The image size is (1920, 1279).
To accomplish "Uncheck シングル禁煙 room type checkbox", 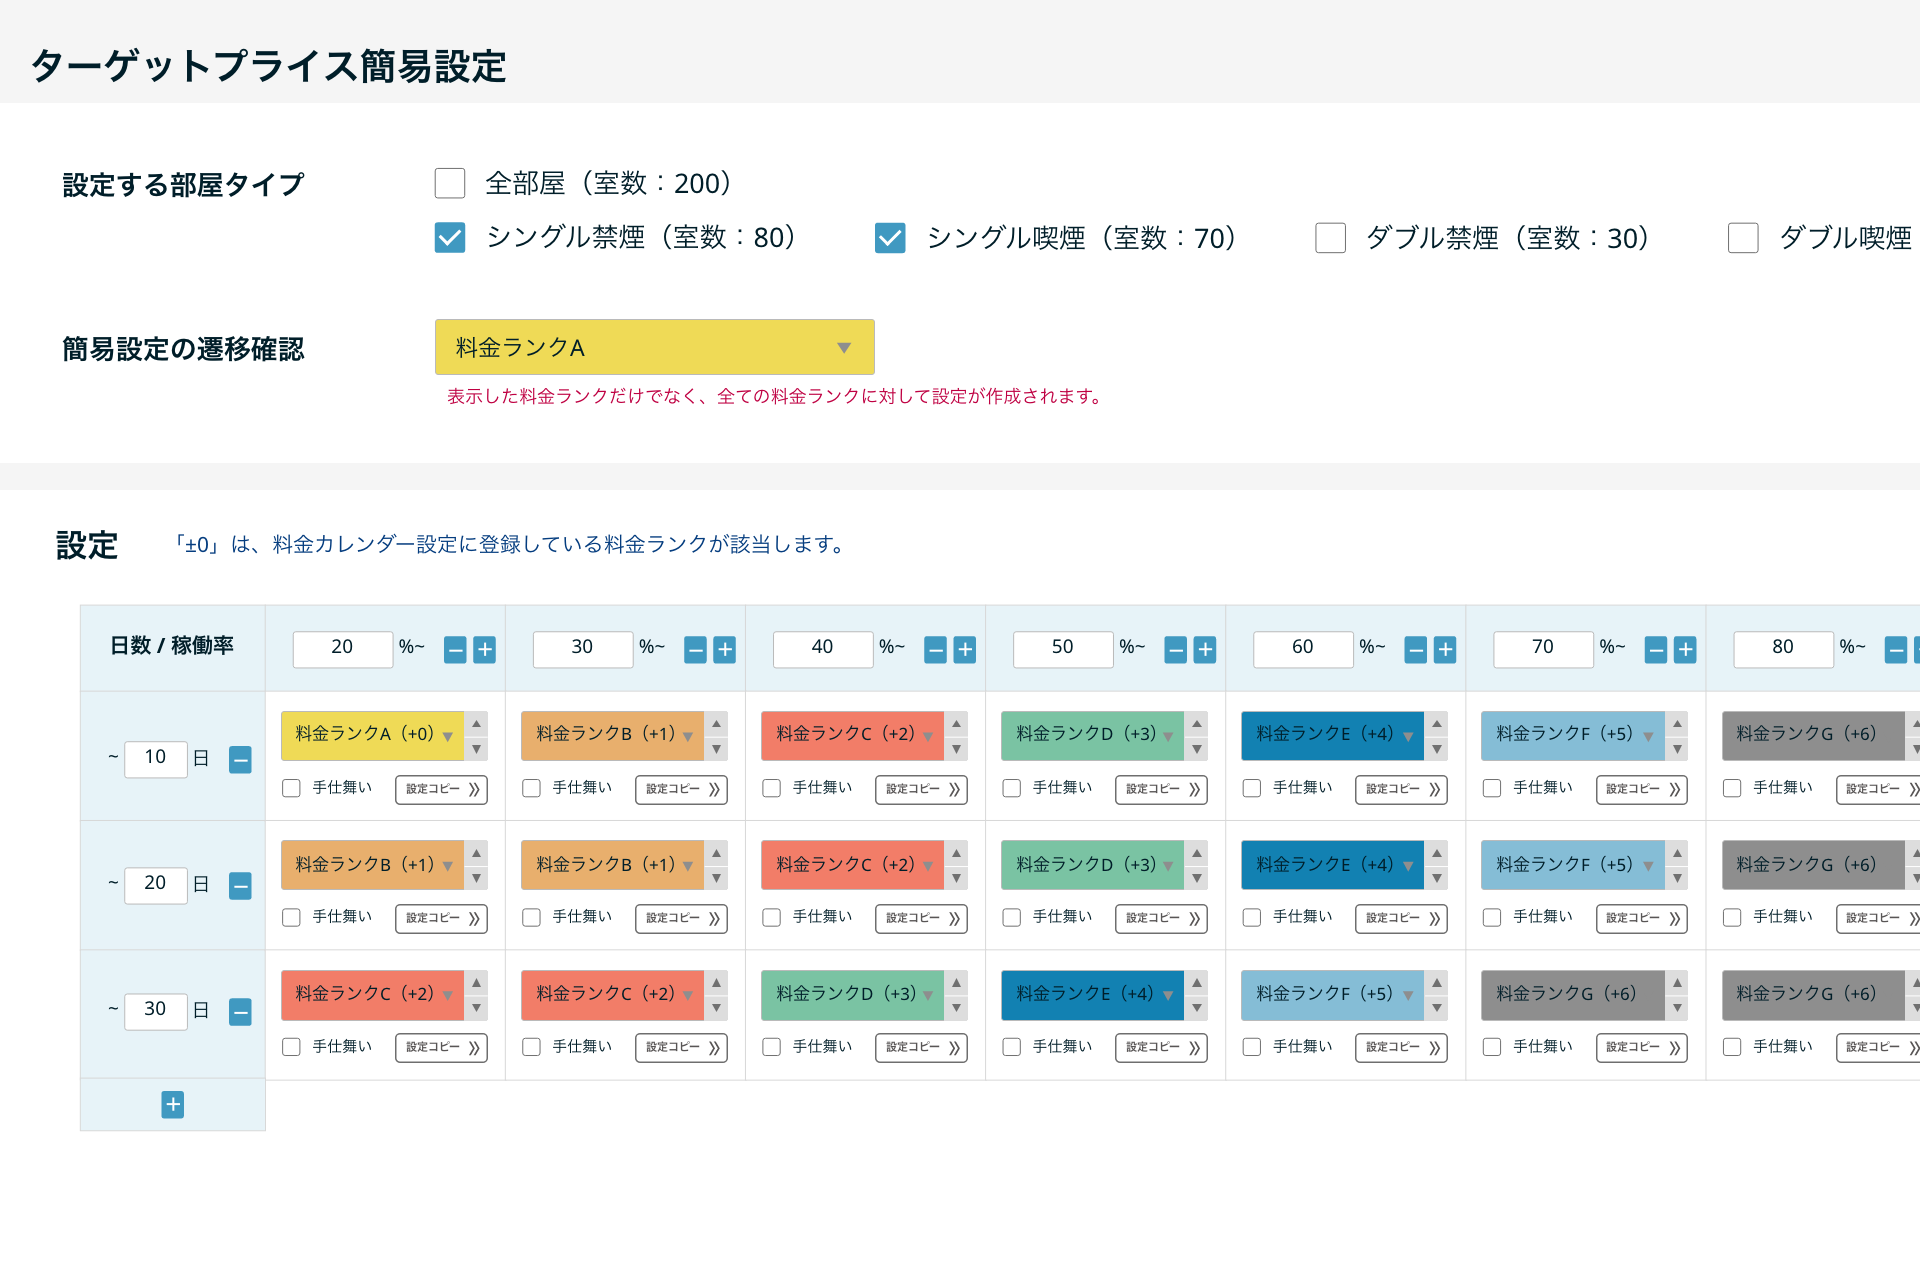I will 450,238.
